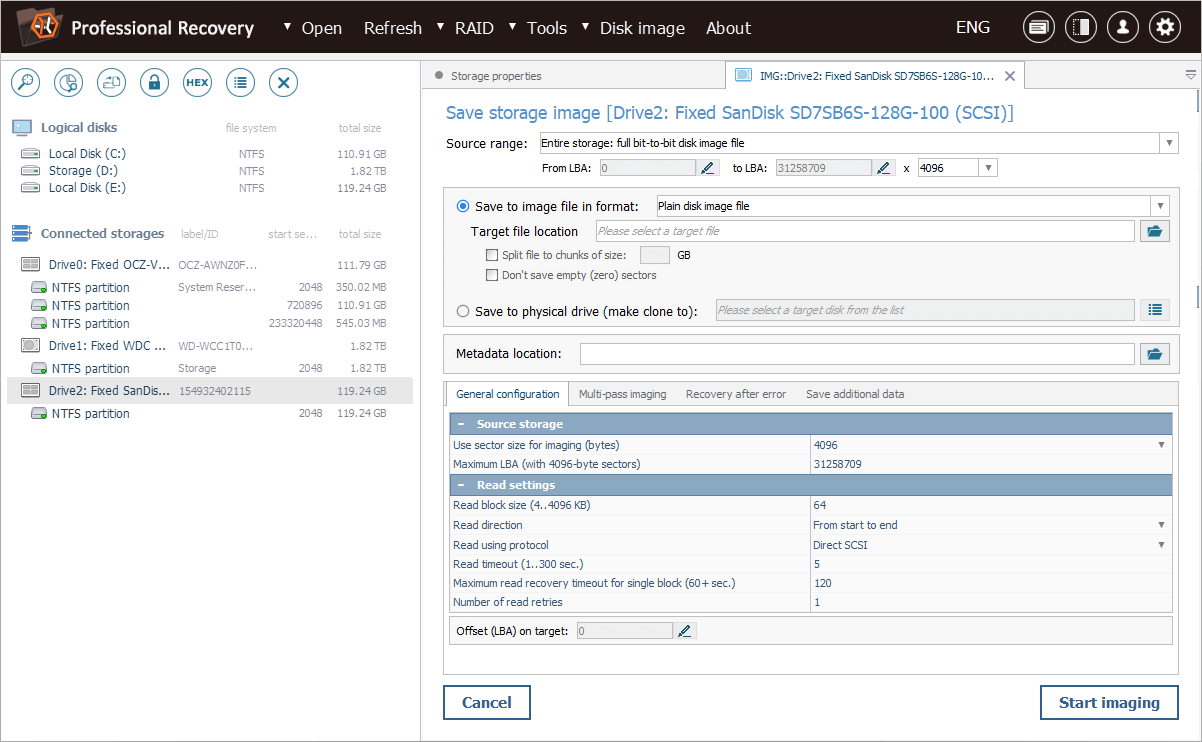The image size is (1202, 742).
Task: Switch to the Recovery after error tab
Action: pos(736,394)
